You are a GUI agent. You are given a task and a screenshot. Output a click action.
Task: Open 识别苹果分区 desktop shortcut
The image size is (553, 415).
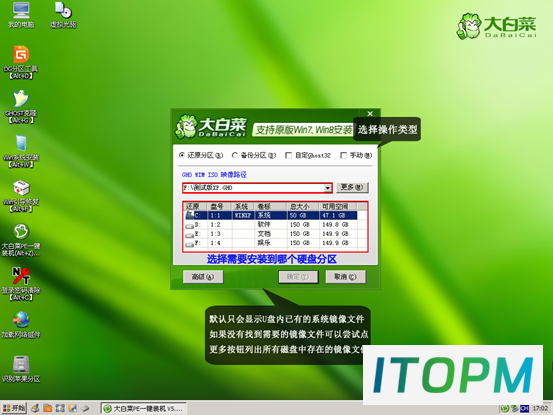tap(21, 370)
